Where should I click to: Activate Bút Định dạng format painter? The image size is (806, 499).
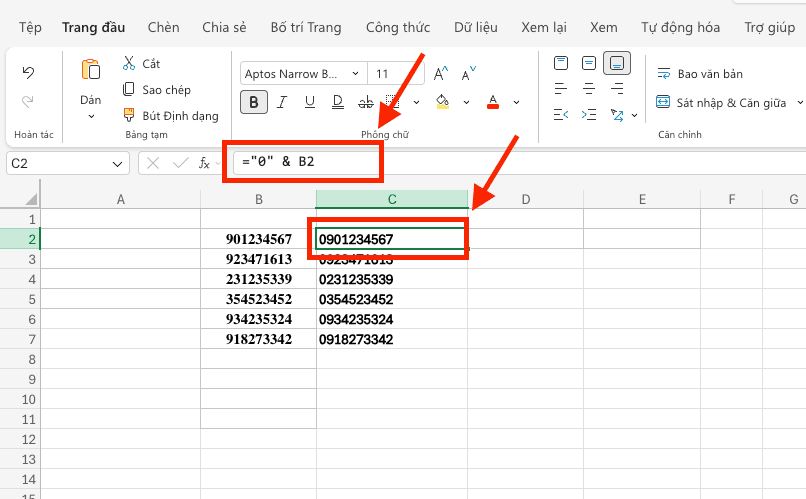(171, 116)
